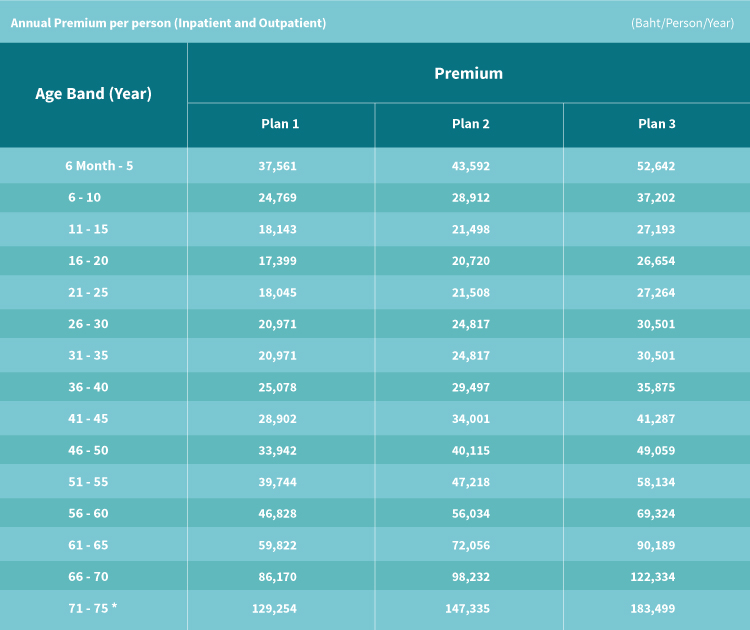The height and width of the screenshot is (630, 750).
Task: Select Plan 2 value 29,497
Action: click(x=471, y=387)
